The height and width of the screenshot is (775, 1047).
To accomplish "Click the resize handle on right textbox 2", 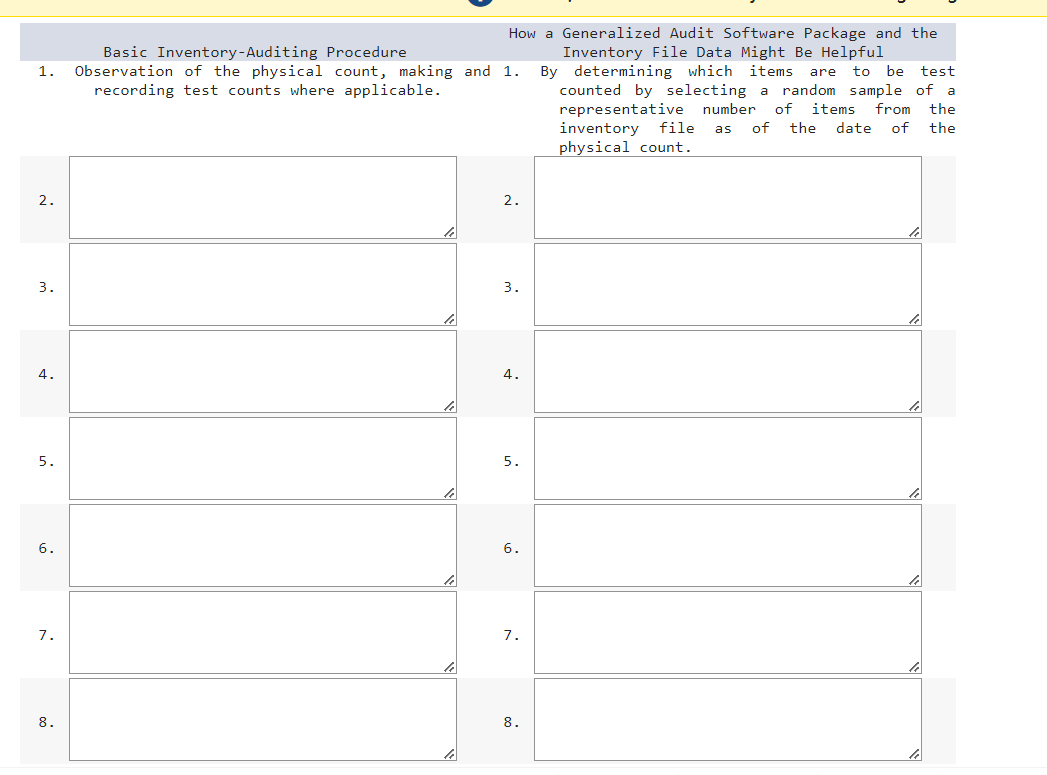I will tap(915, 232).
